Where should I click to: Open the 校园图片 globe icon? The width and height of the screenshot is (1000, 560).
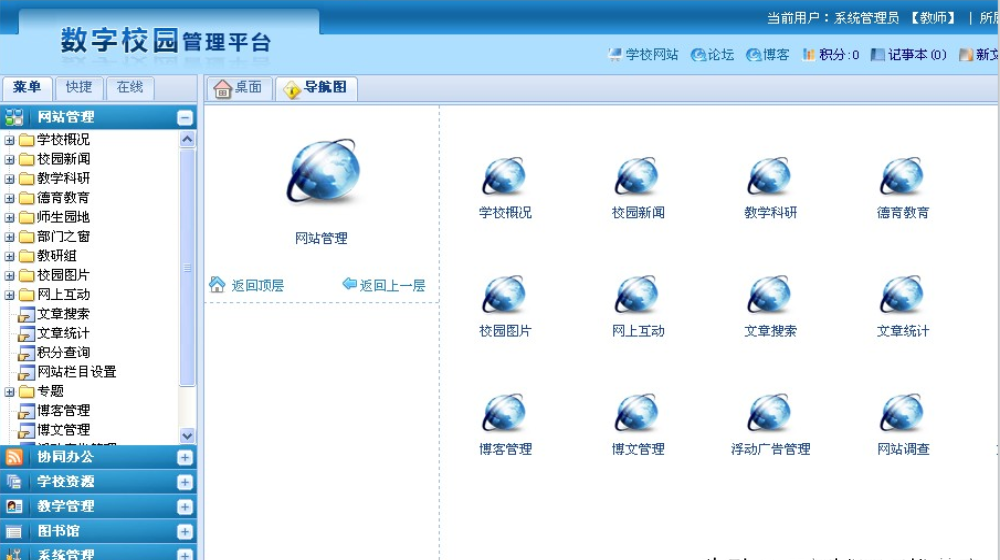click(x=504, y=294)
